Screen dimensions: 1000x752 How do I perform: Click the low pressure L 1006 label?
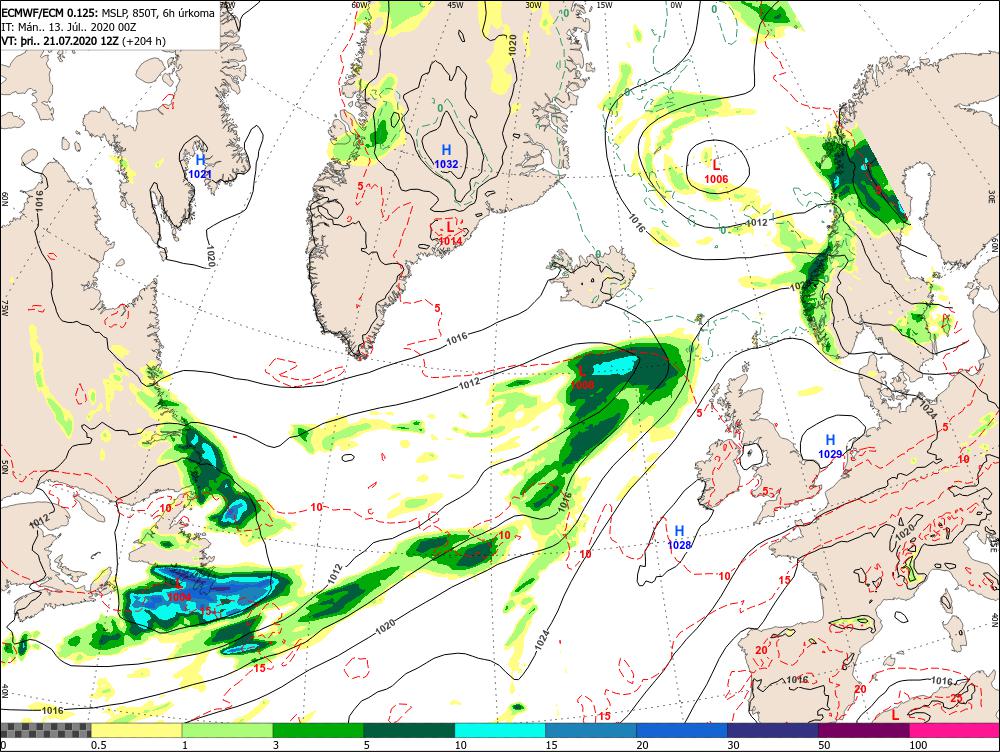coord(716,172)
